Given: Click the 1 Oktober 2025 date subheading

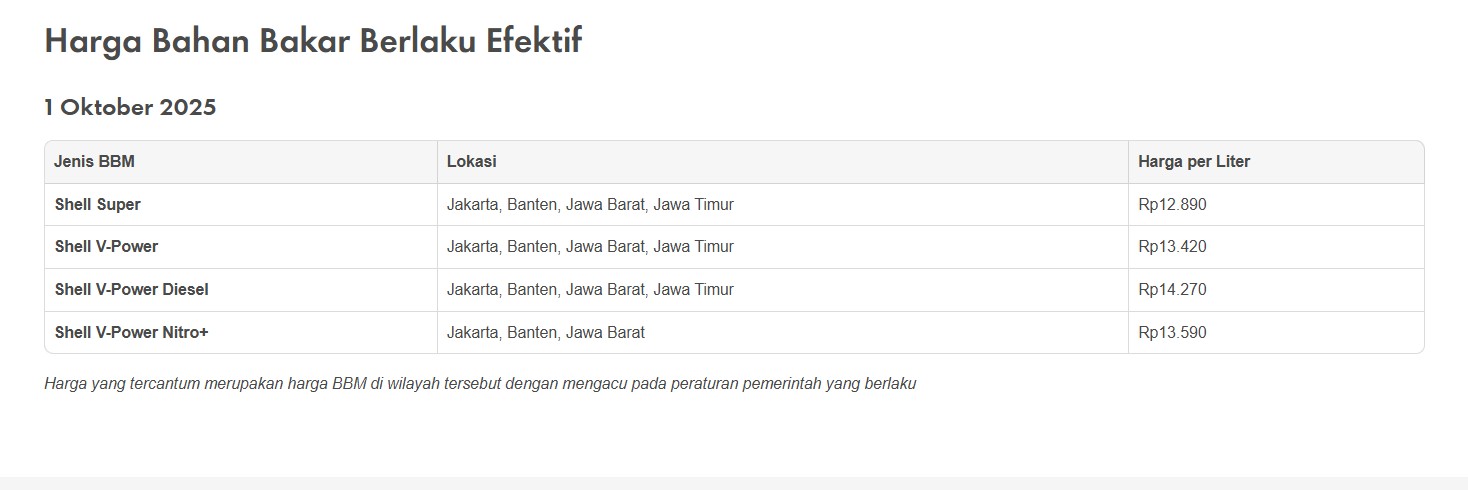Looking at the screenshot, I should point(130,107).
